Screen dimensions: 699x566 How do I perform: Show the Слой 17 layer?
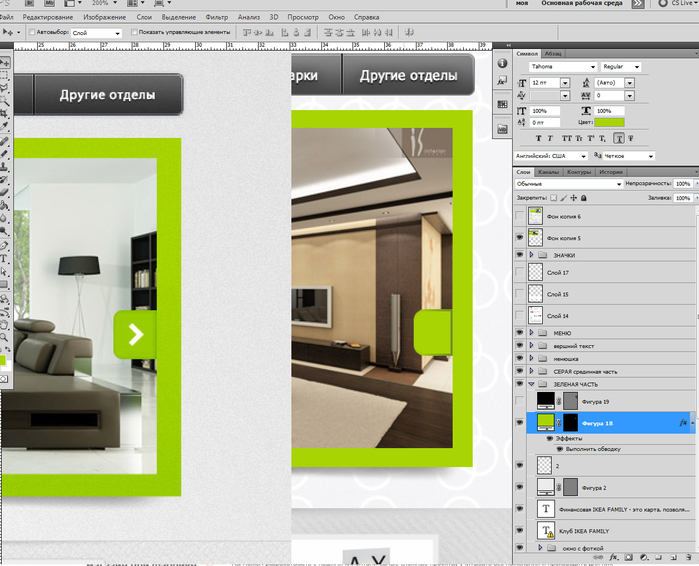(519, 272)
